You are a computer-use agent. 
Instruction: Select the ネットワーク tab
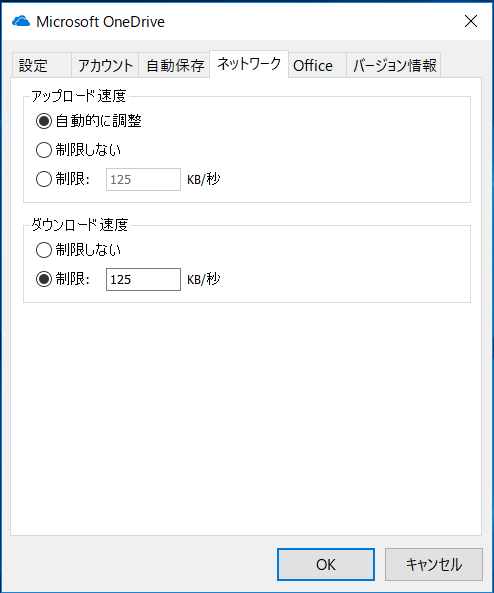249,64
